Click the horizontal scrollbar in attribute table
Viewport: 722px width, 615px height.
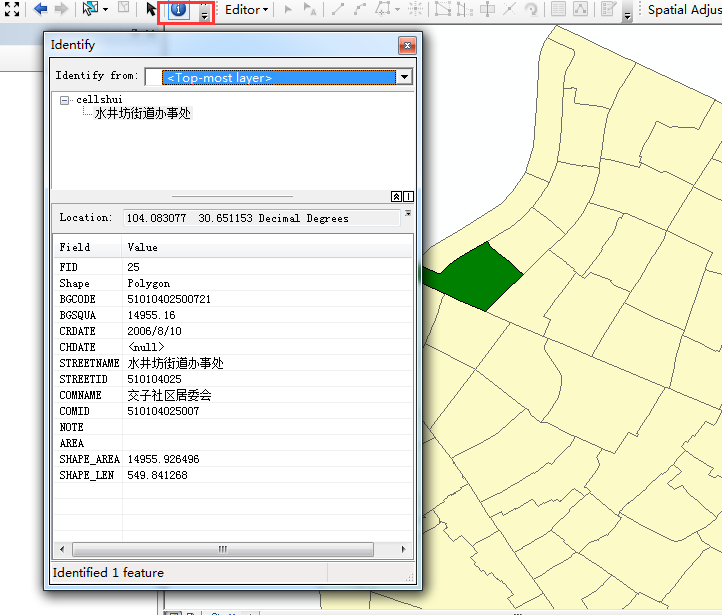click(x=222, y=549)
